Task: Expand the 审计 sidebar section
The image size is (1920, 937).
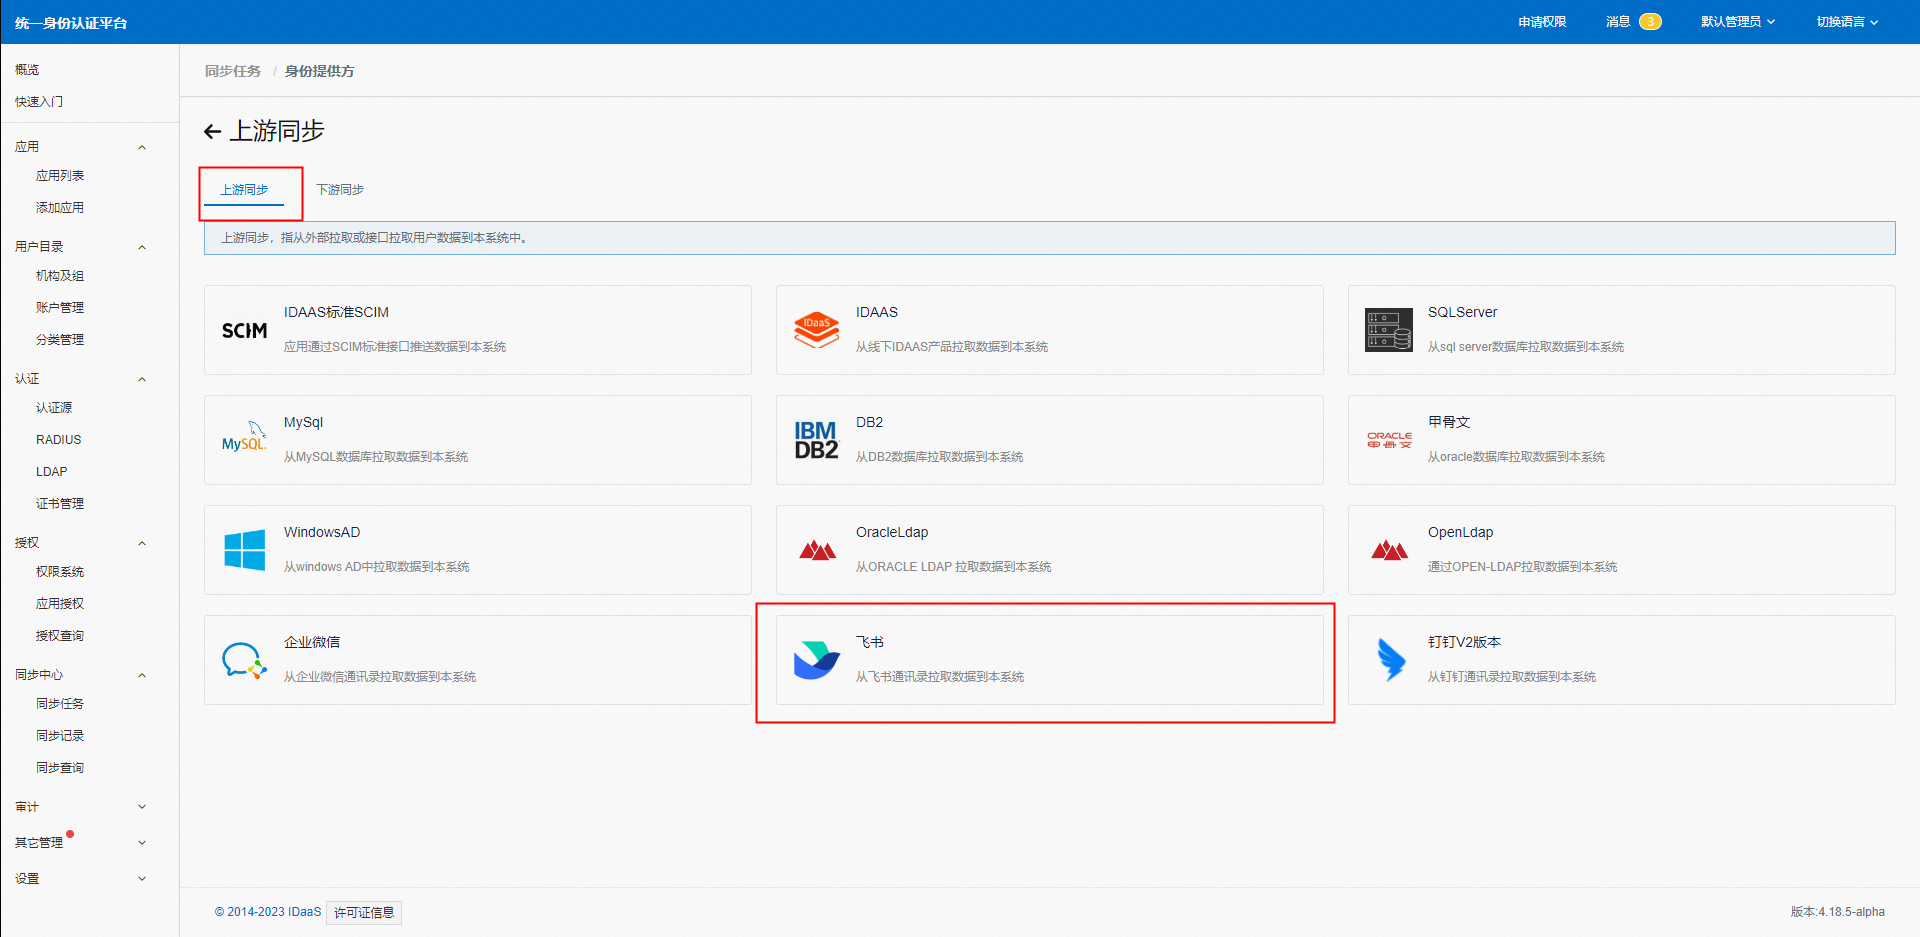Action: pyautogui.click(x=142, y=807)
